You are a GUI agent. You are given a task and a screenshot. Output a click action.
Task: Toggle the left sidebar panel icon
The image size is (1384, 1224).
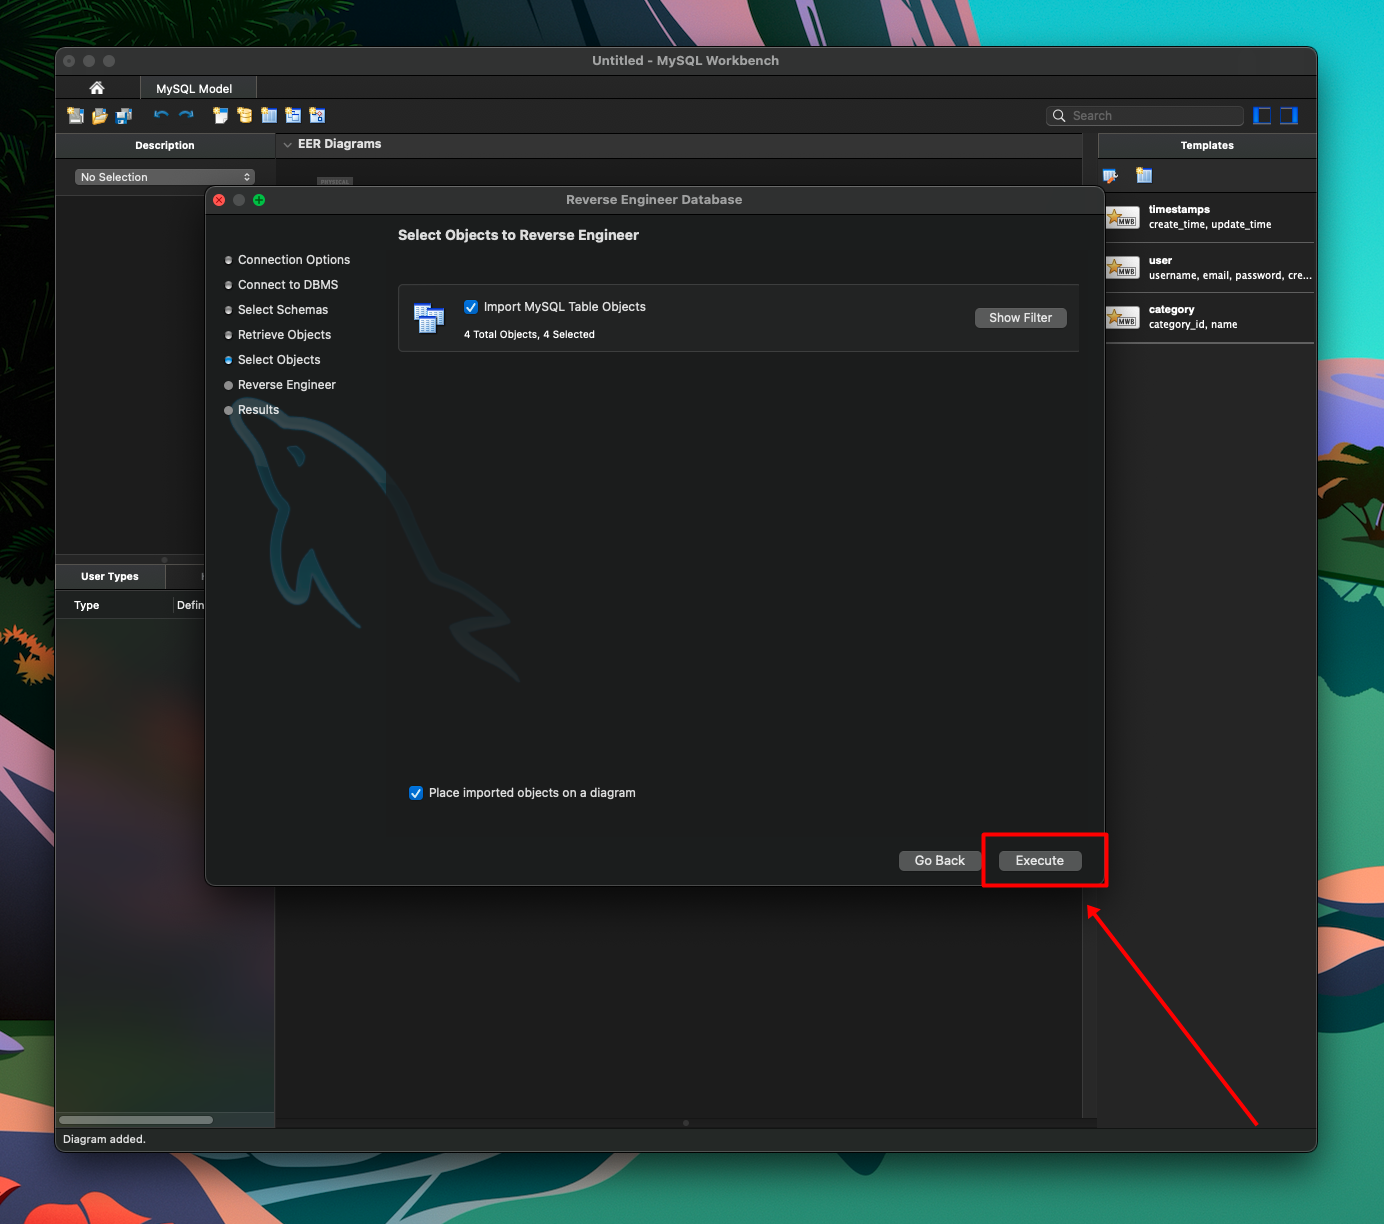(1262, 116)
